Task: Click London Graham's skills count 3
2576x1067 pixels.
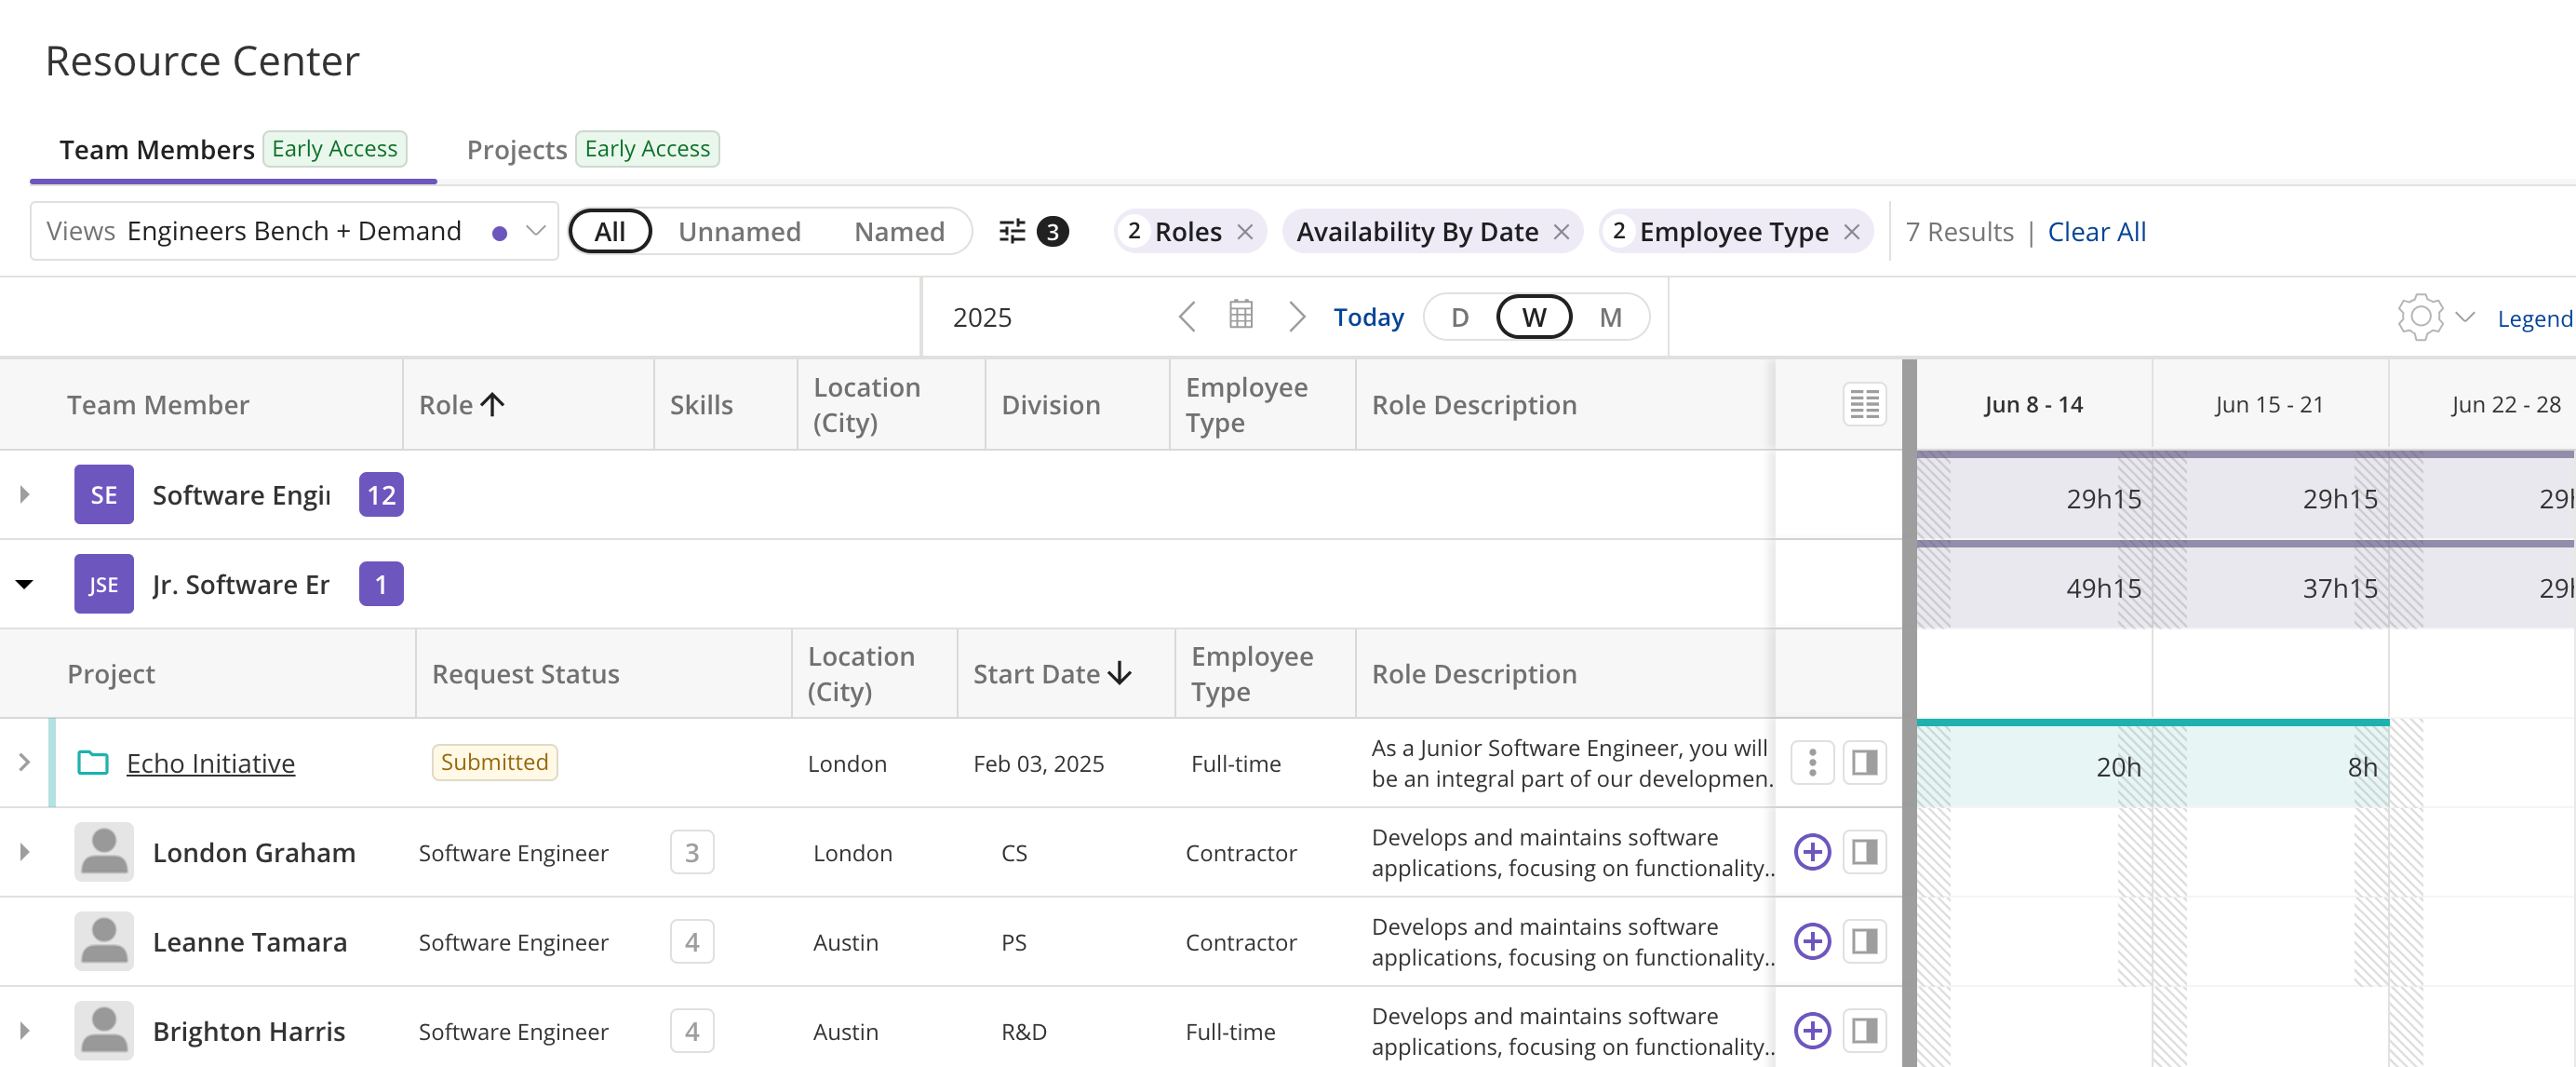Action: (692, 852)
